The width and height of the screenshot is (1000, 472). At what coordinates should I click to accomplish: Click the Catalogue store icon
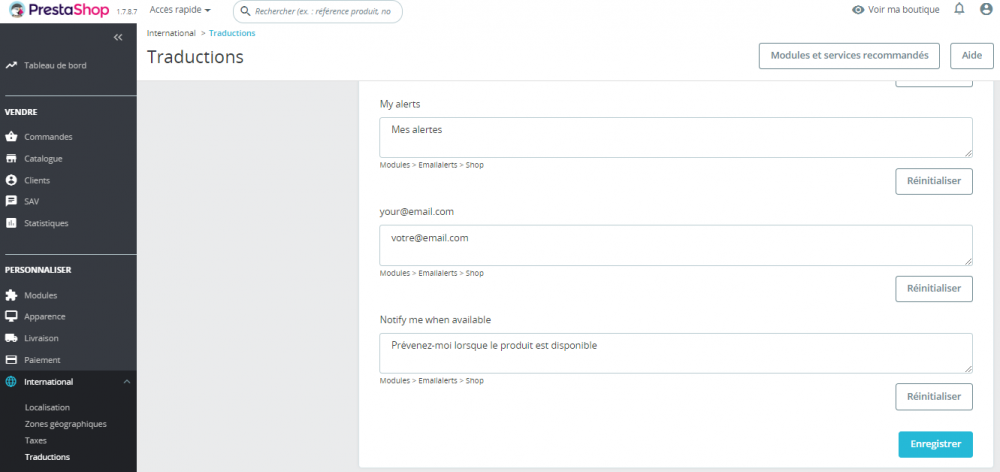(x=11, y=158)
